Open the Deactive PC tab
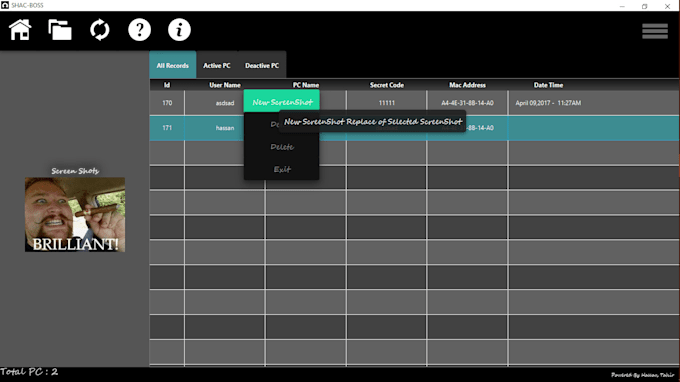680x382 pixels. 262,65
